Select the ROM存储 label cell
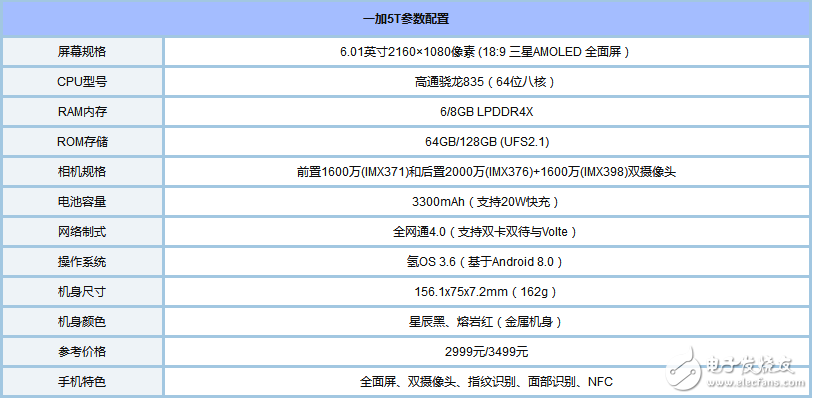This screenshot has width=813, height=399. pyautogui.click(x=82, y=142)
